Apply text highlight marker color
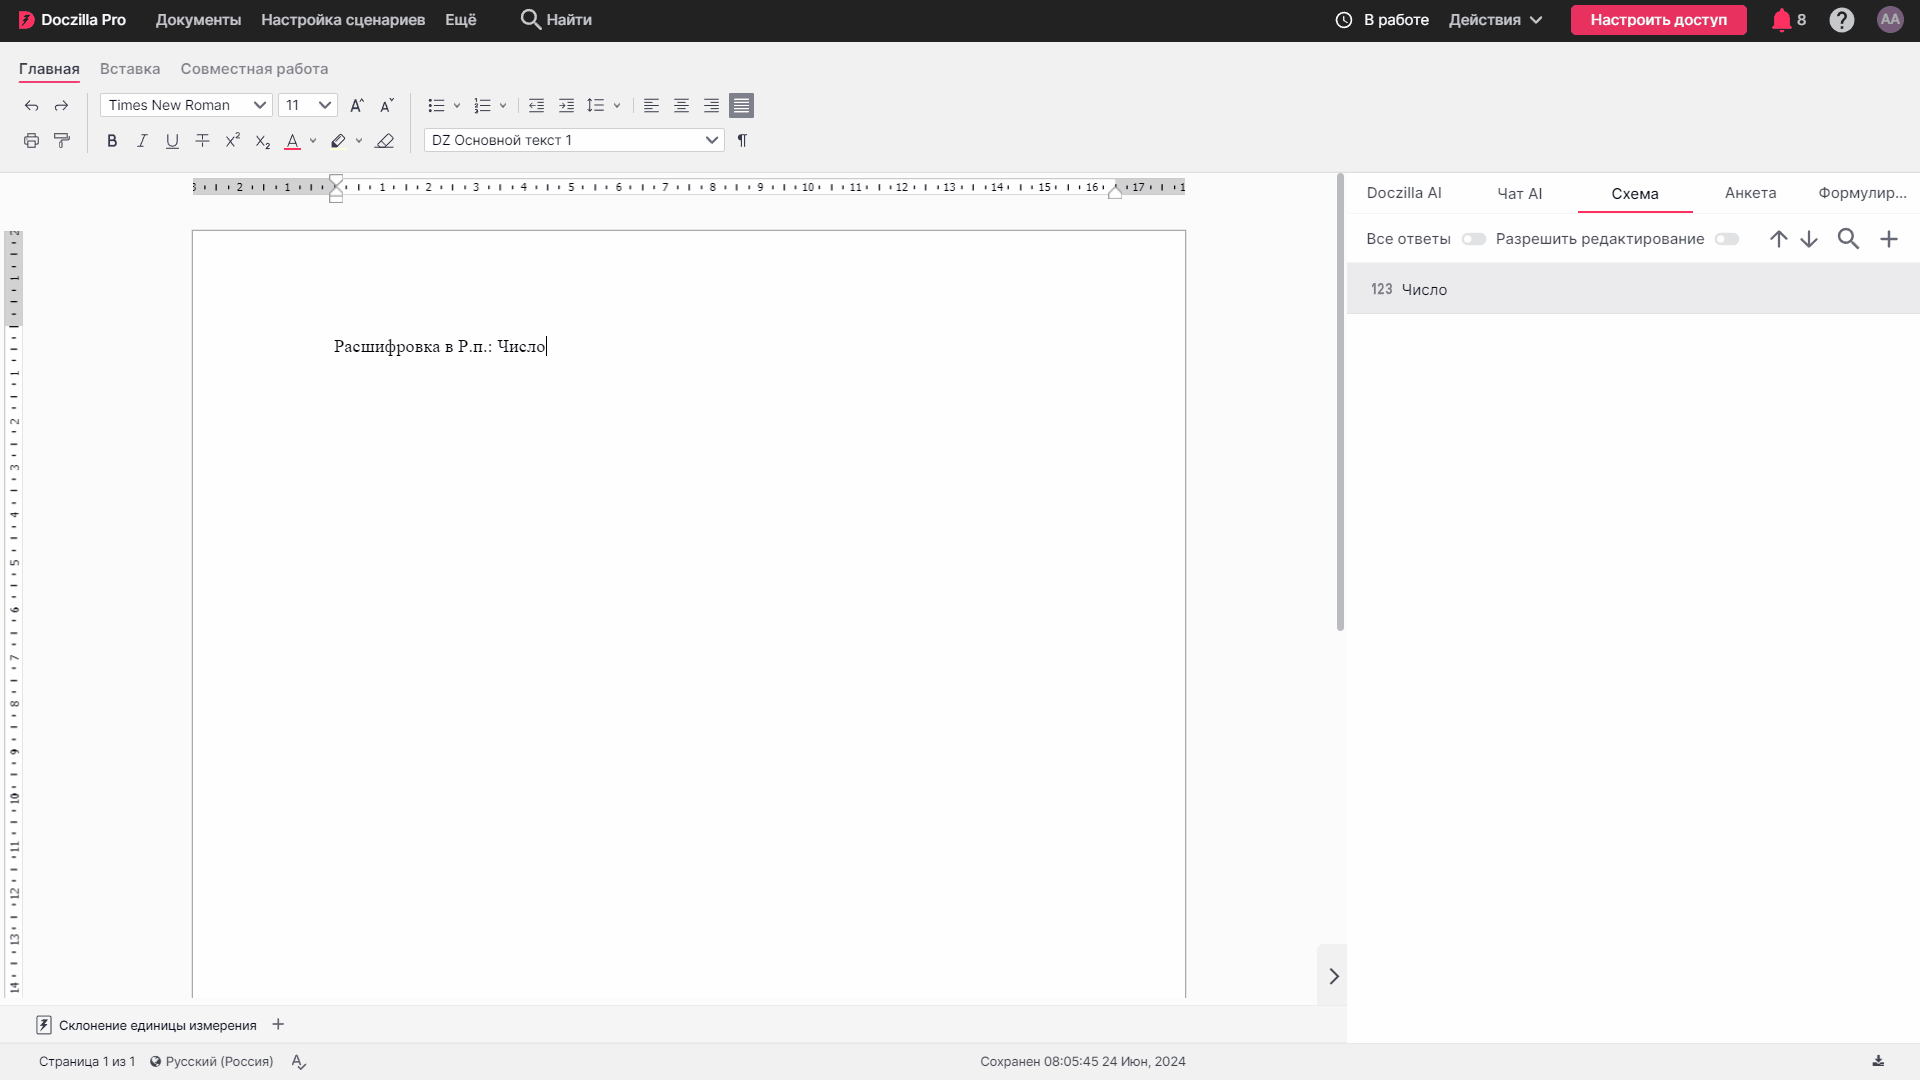 338,141
